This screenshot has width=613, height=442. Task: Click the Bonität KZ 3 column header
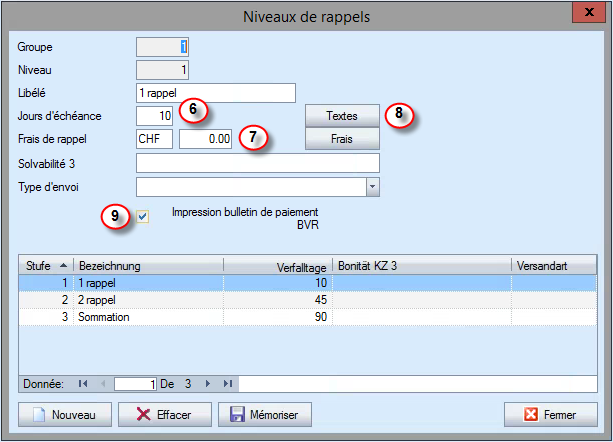pos(422,266)
